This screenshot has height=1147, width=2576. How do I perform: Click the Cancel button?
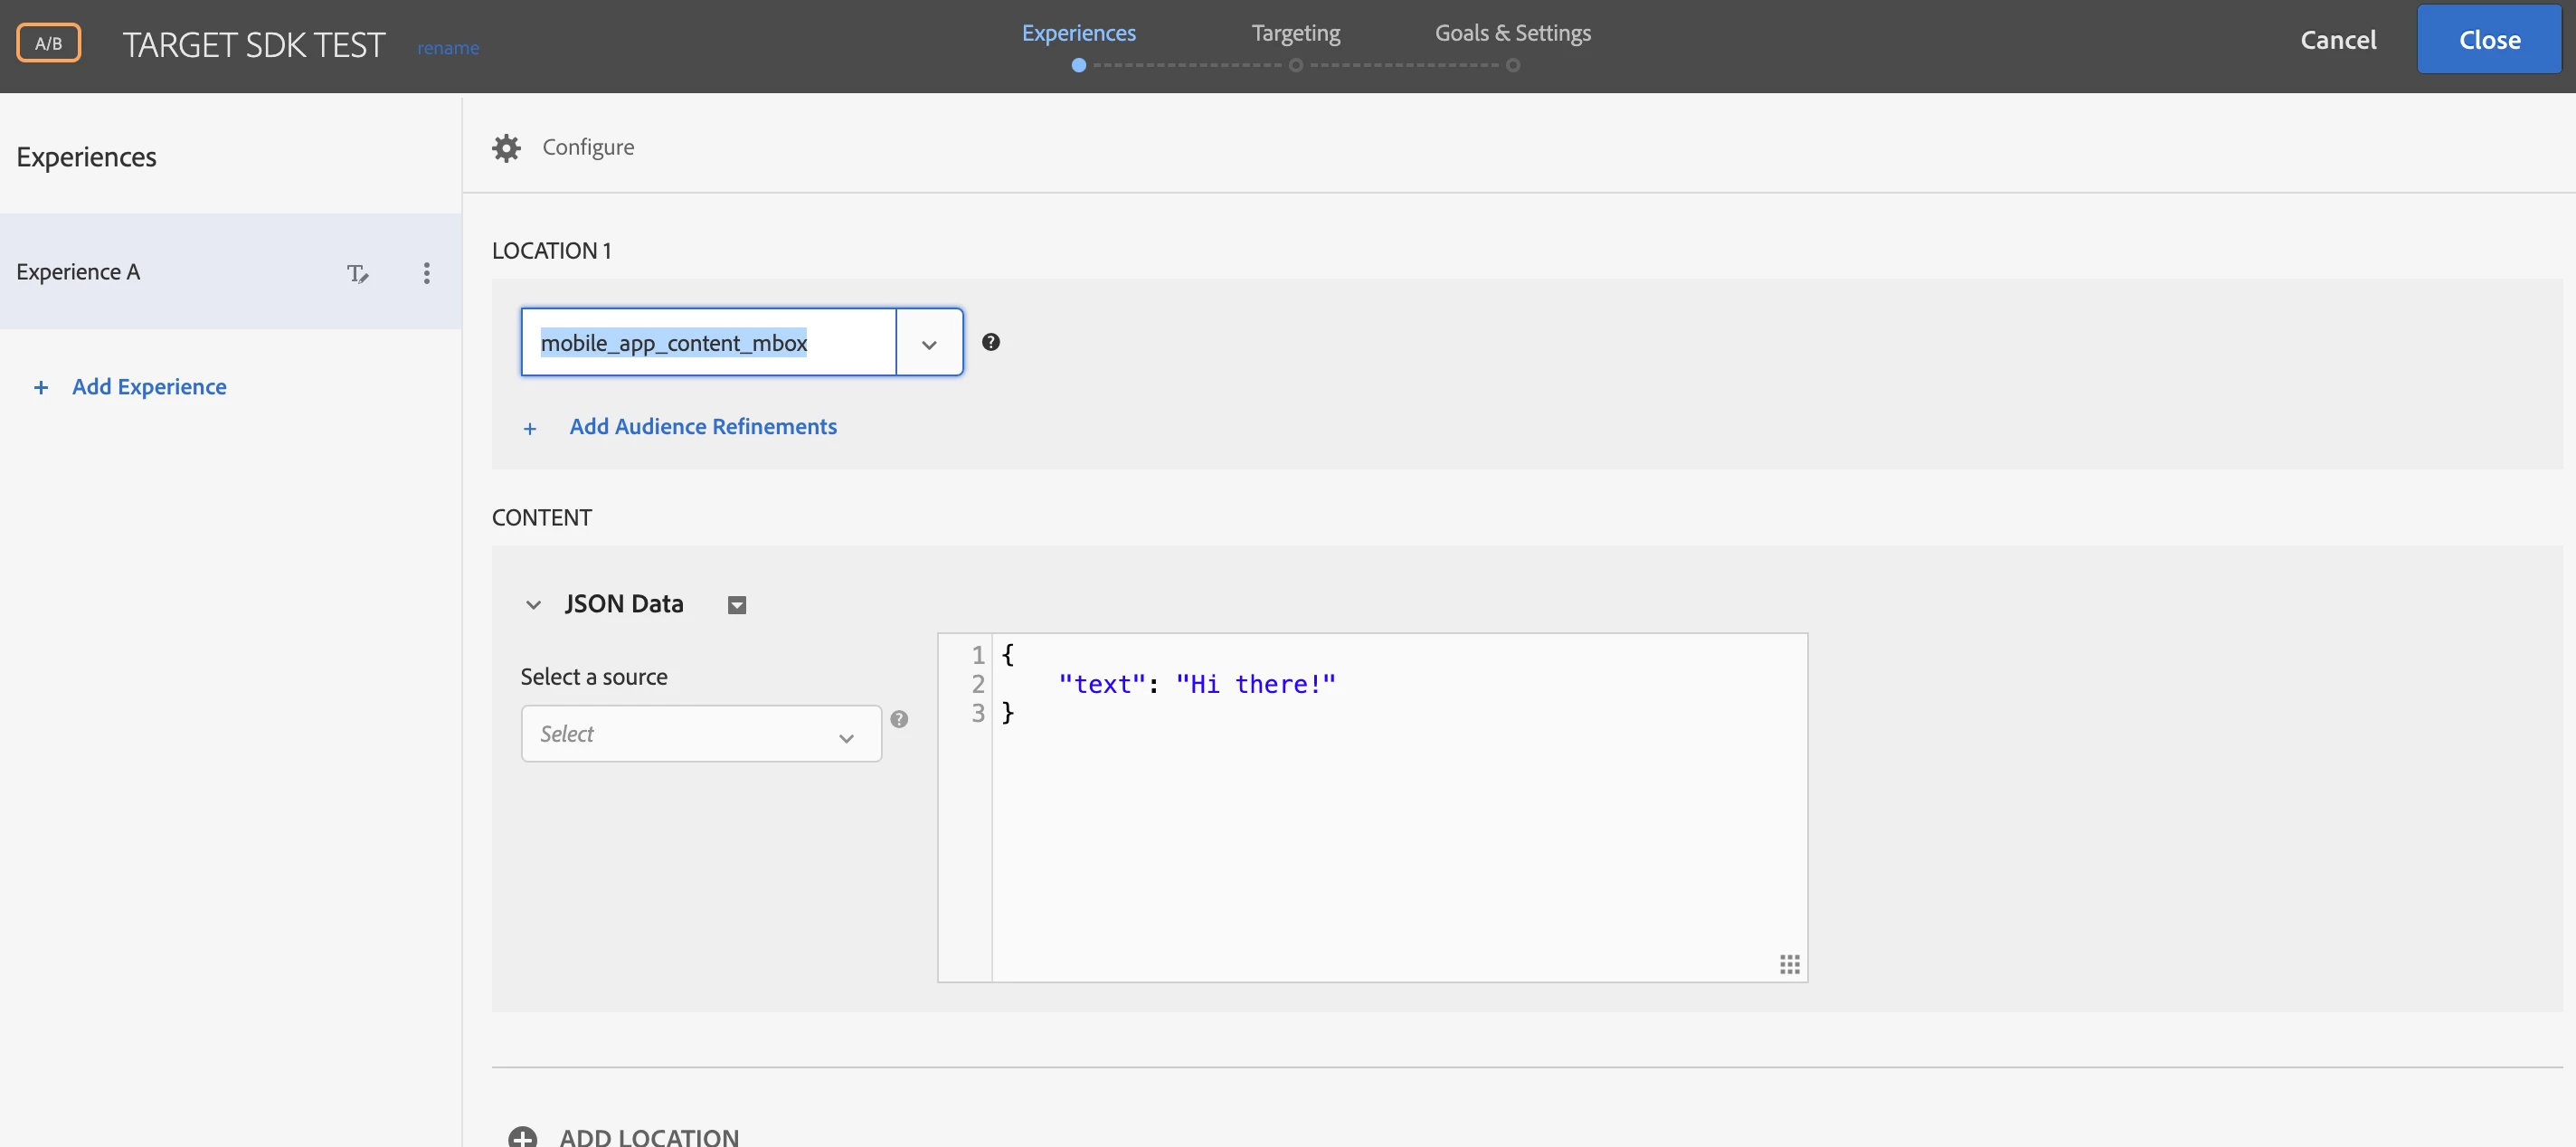point(2337,40)
